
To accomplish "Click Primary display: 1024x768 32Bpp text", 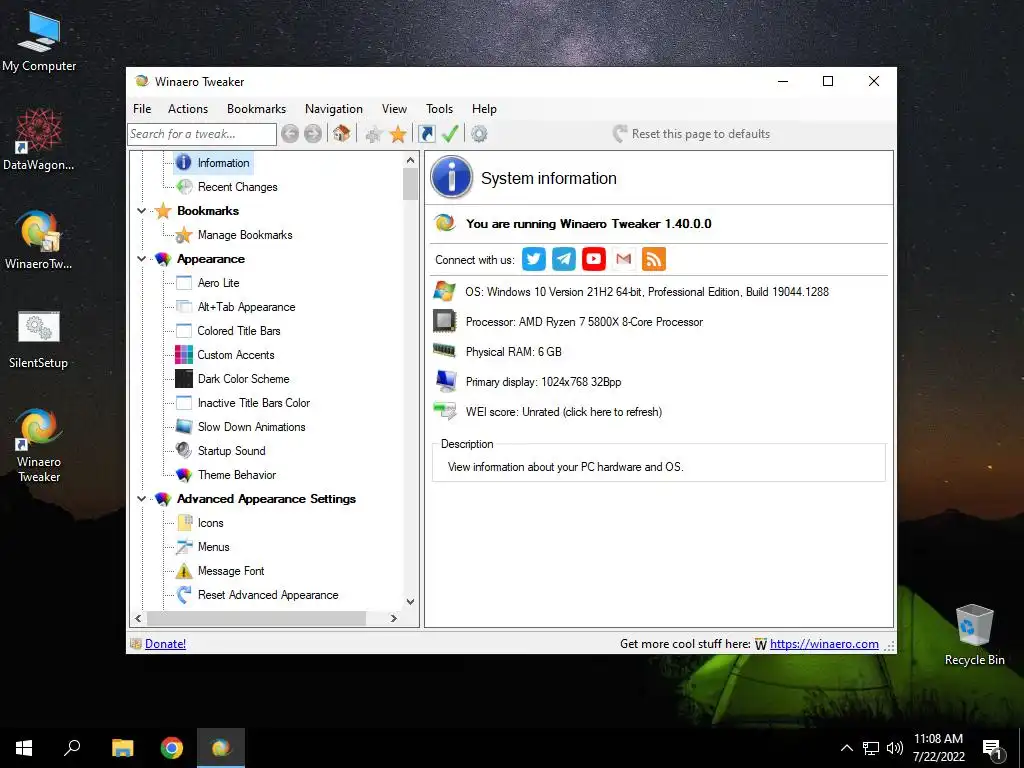I will tap(543, 382).
